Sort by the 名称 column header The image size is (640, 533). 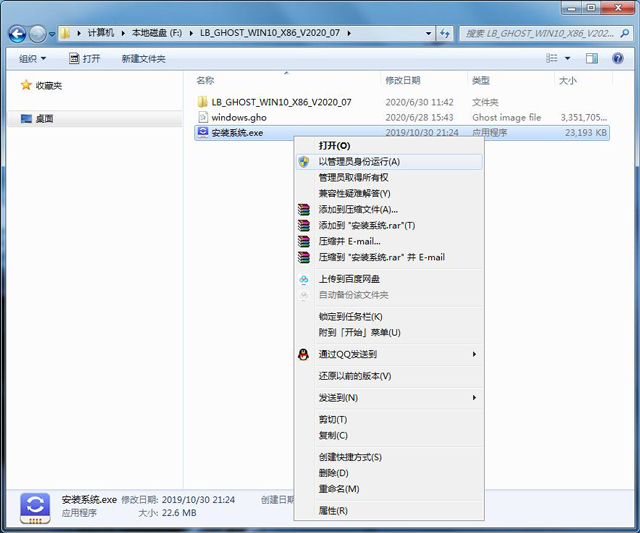(205, 80)
